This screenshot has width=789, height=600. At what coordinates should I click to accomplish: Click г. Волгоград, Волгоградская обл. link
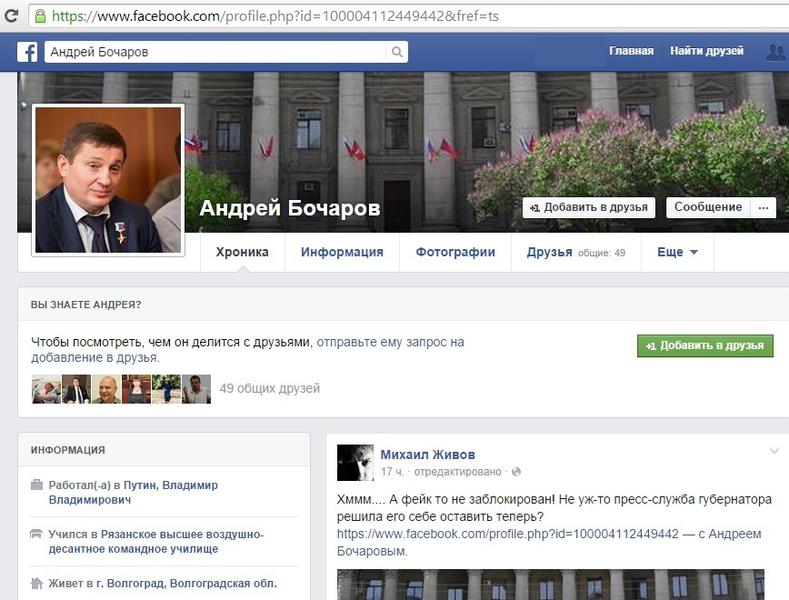(186, 583)
